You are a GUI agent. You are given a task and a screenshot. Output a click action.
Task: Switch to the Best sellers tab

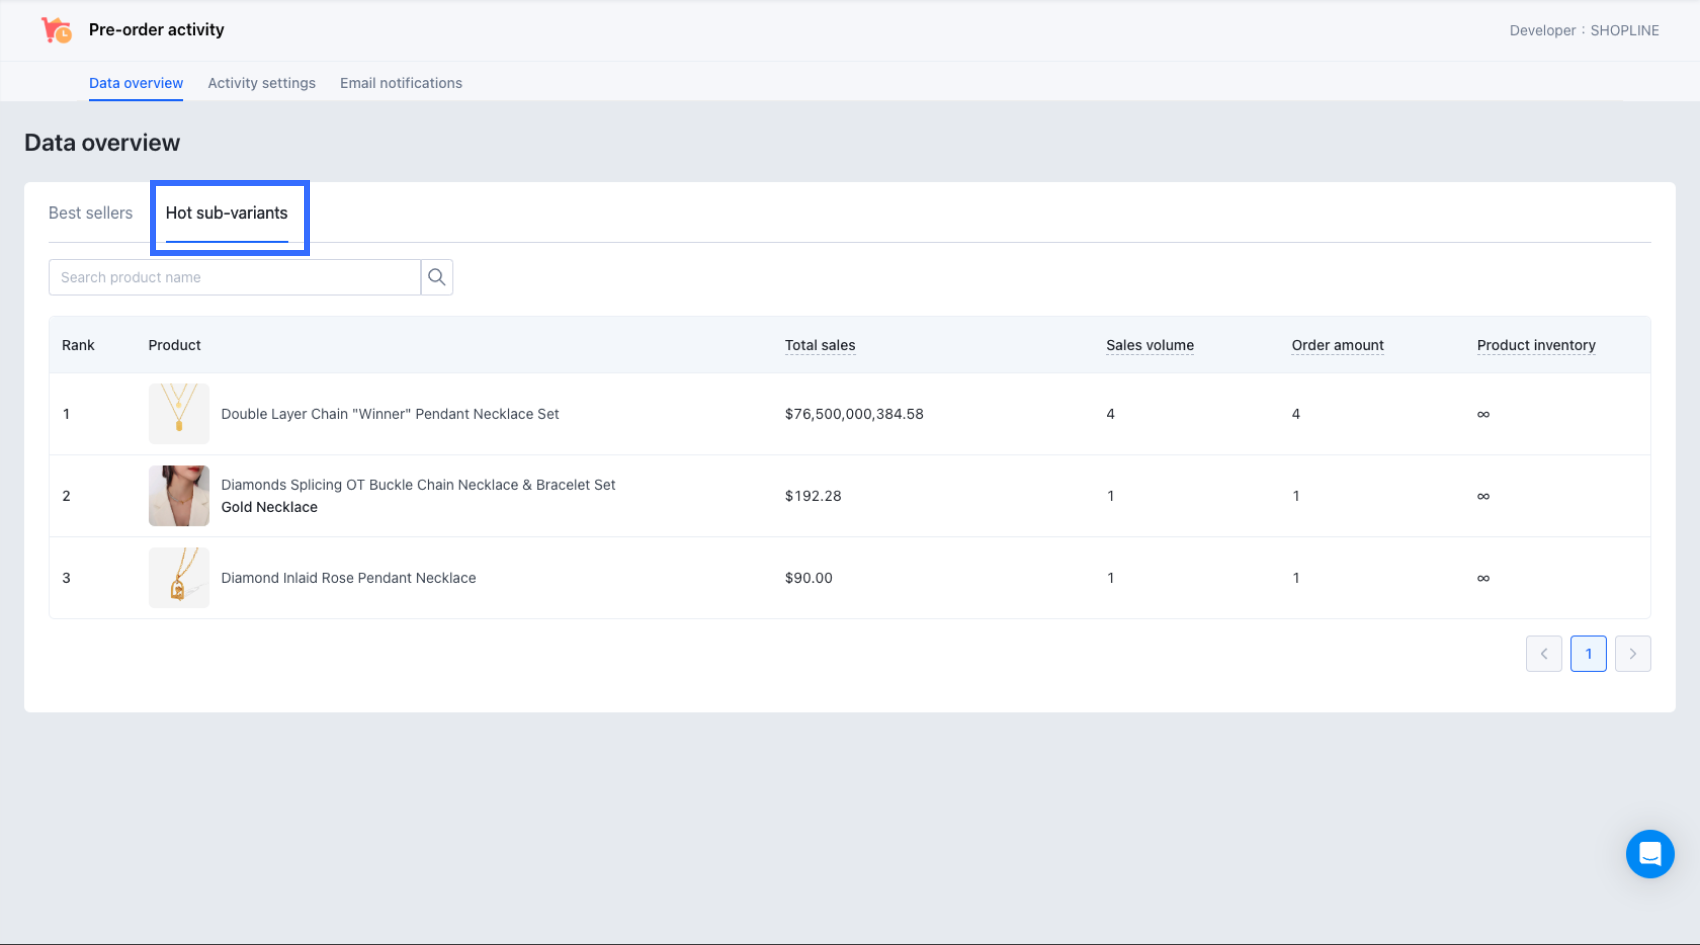(90, 213)
